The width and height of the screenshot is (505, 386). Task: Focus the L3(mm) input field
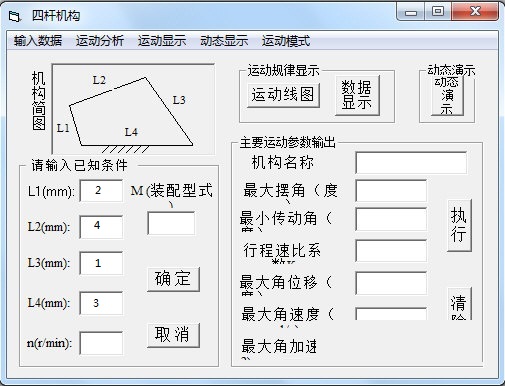tap(101, 263)
